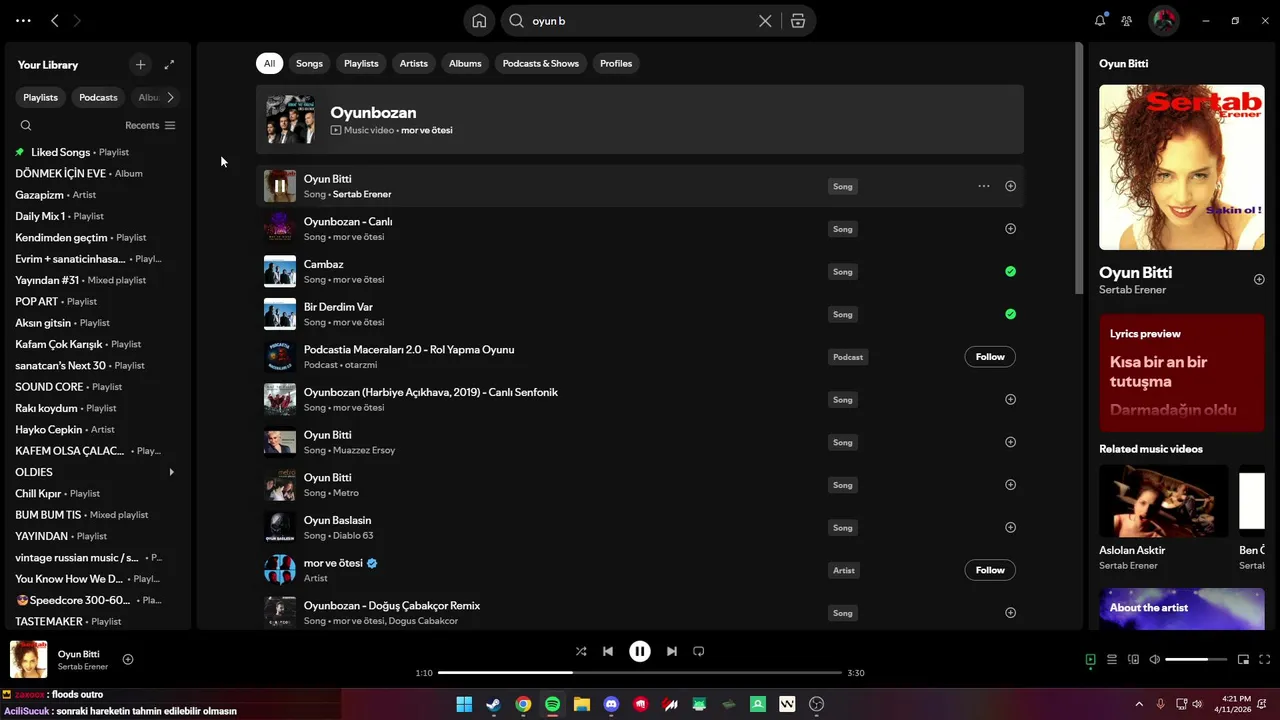
Task: Remove Cambaz from Liked Songs
Action: (x=1010, y=271)
